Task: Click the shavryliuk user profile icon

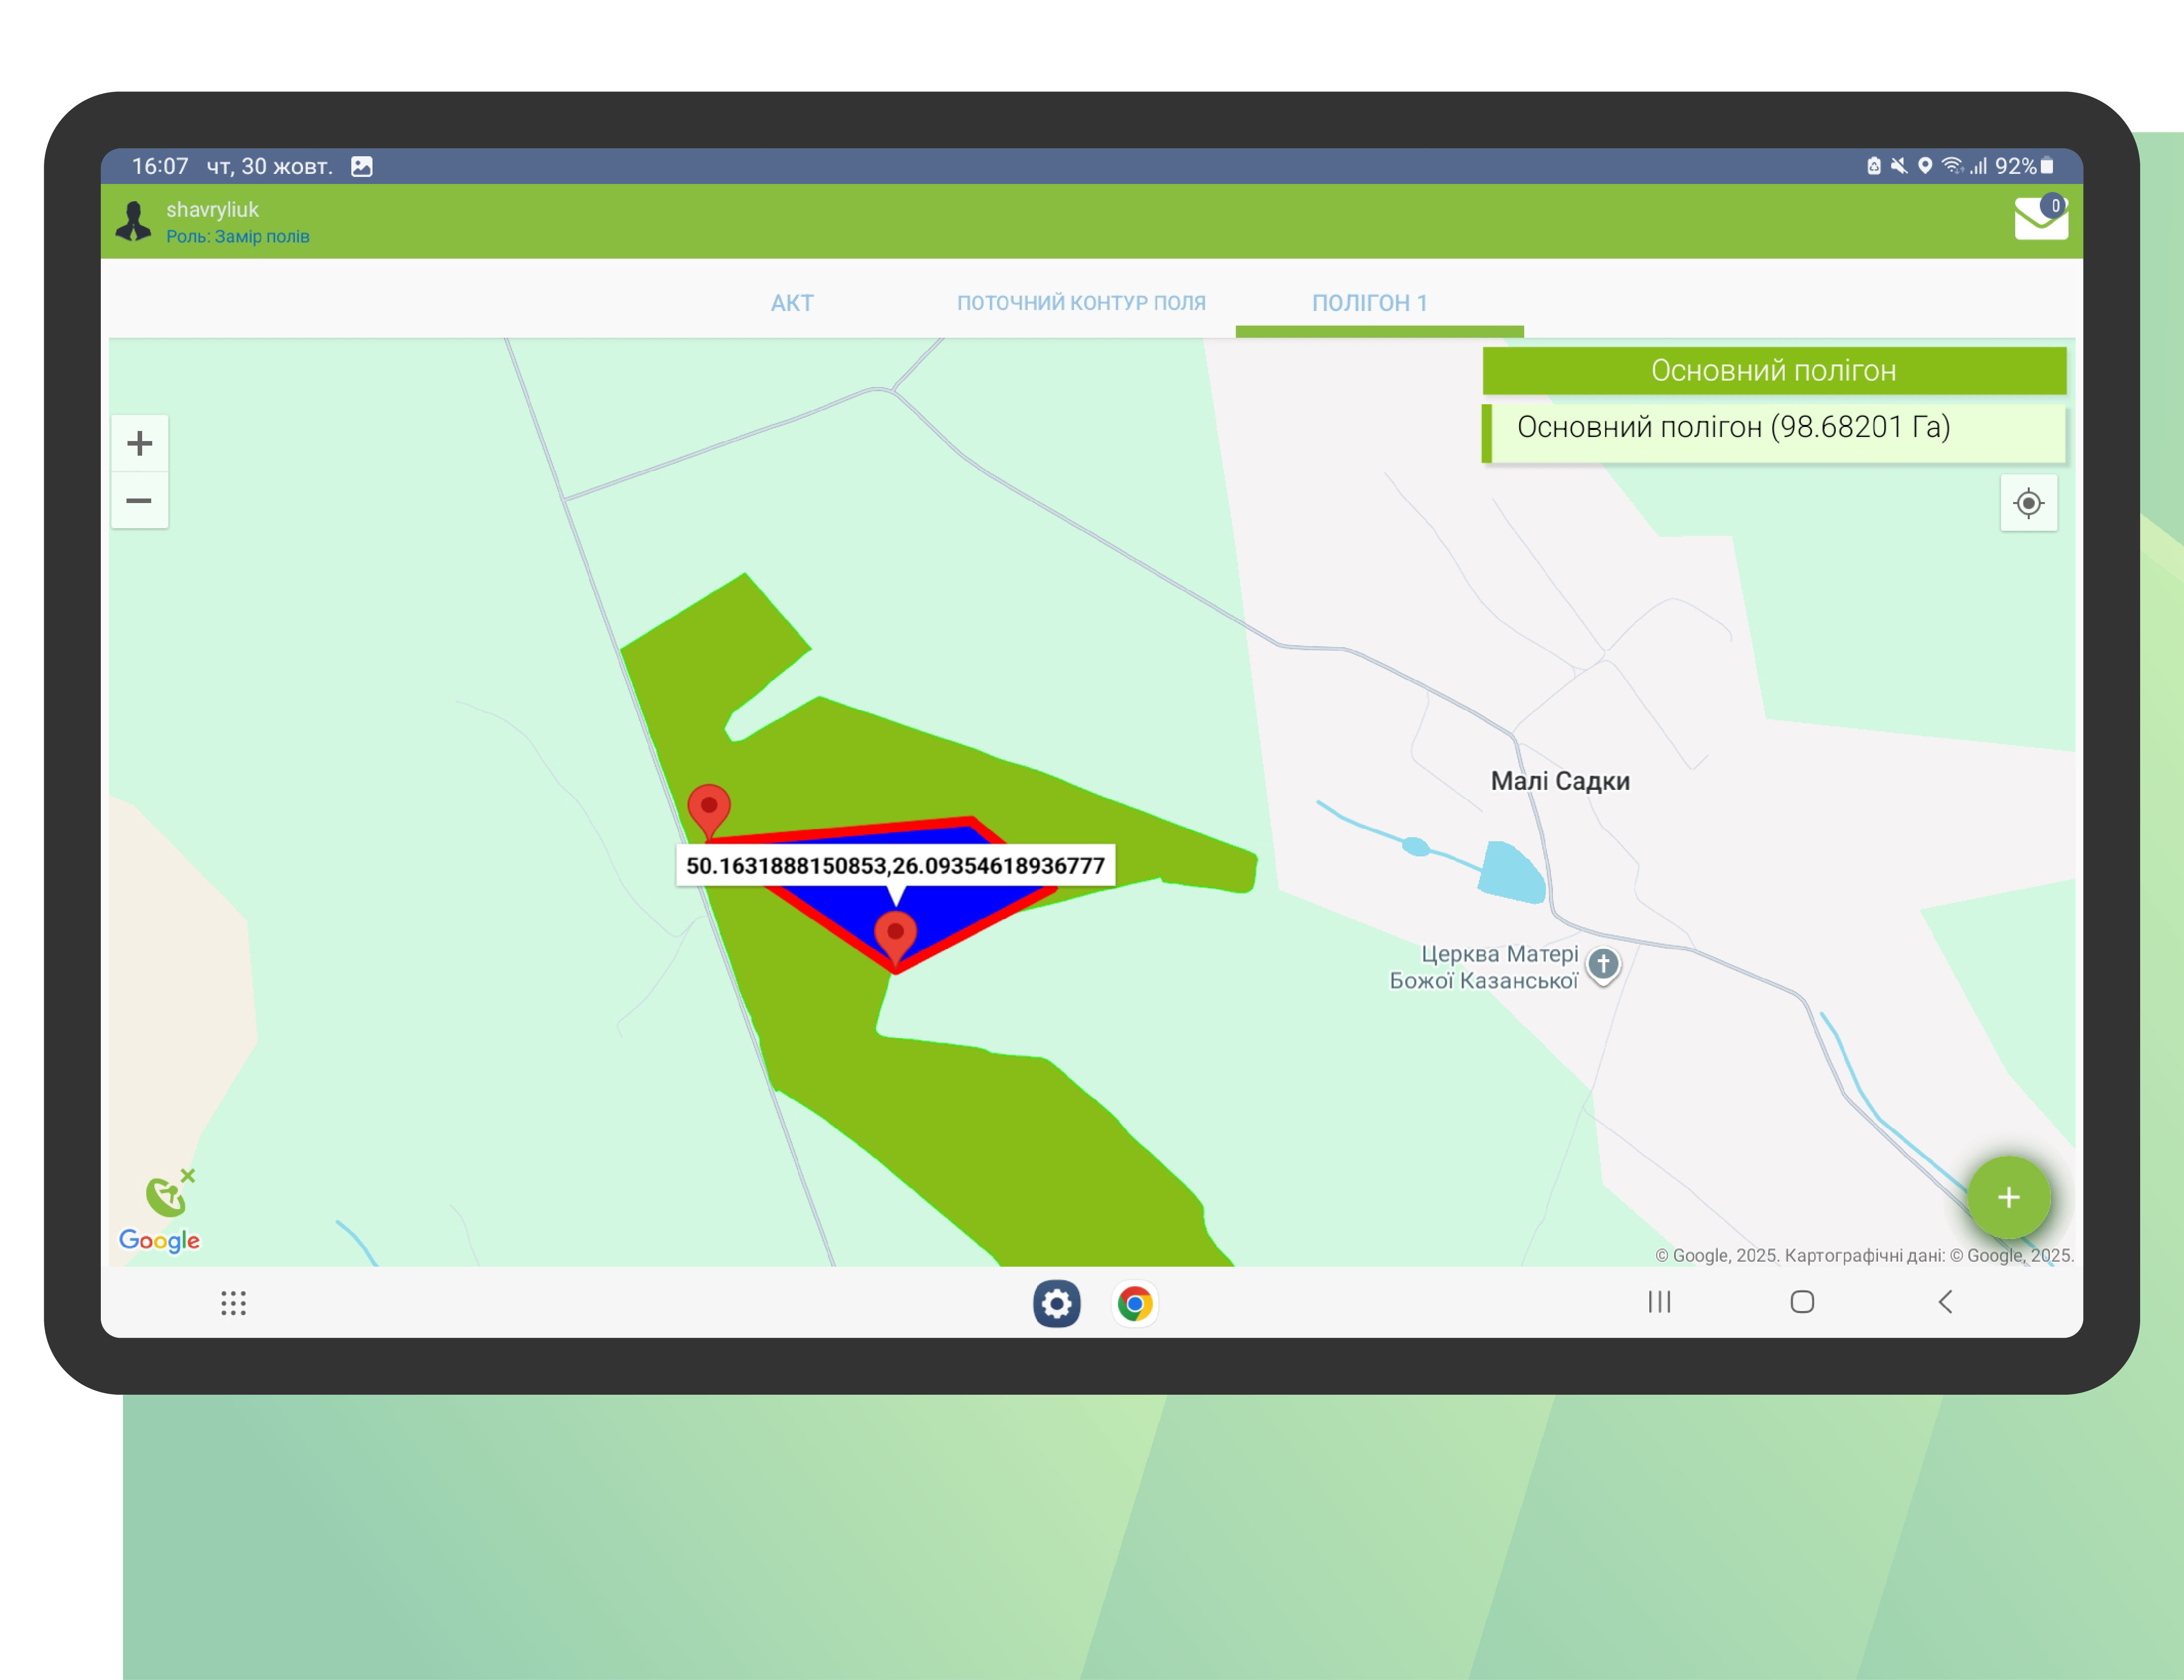Action: point(133,221)
